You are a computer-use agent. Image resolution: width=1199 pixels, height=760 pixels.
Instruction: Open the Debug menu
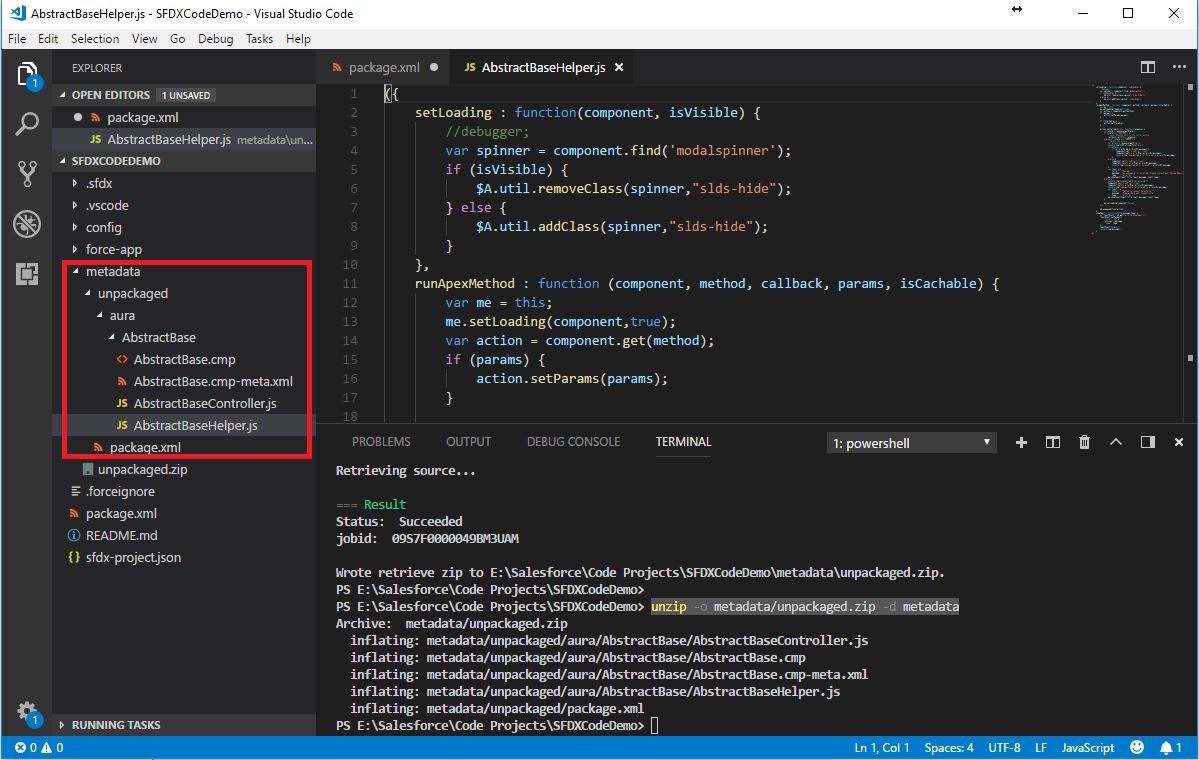pos(216,39)
